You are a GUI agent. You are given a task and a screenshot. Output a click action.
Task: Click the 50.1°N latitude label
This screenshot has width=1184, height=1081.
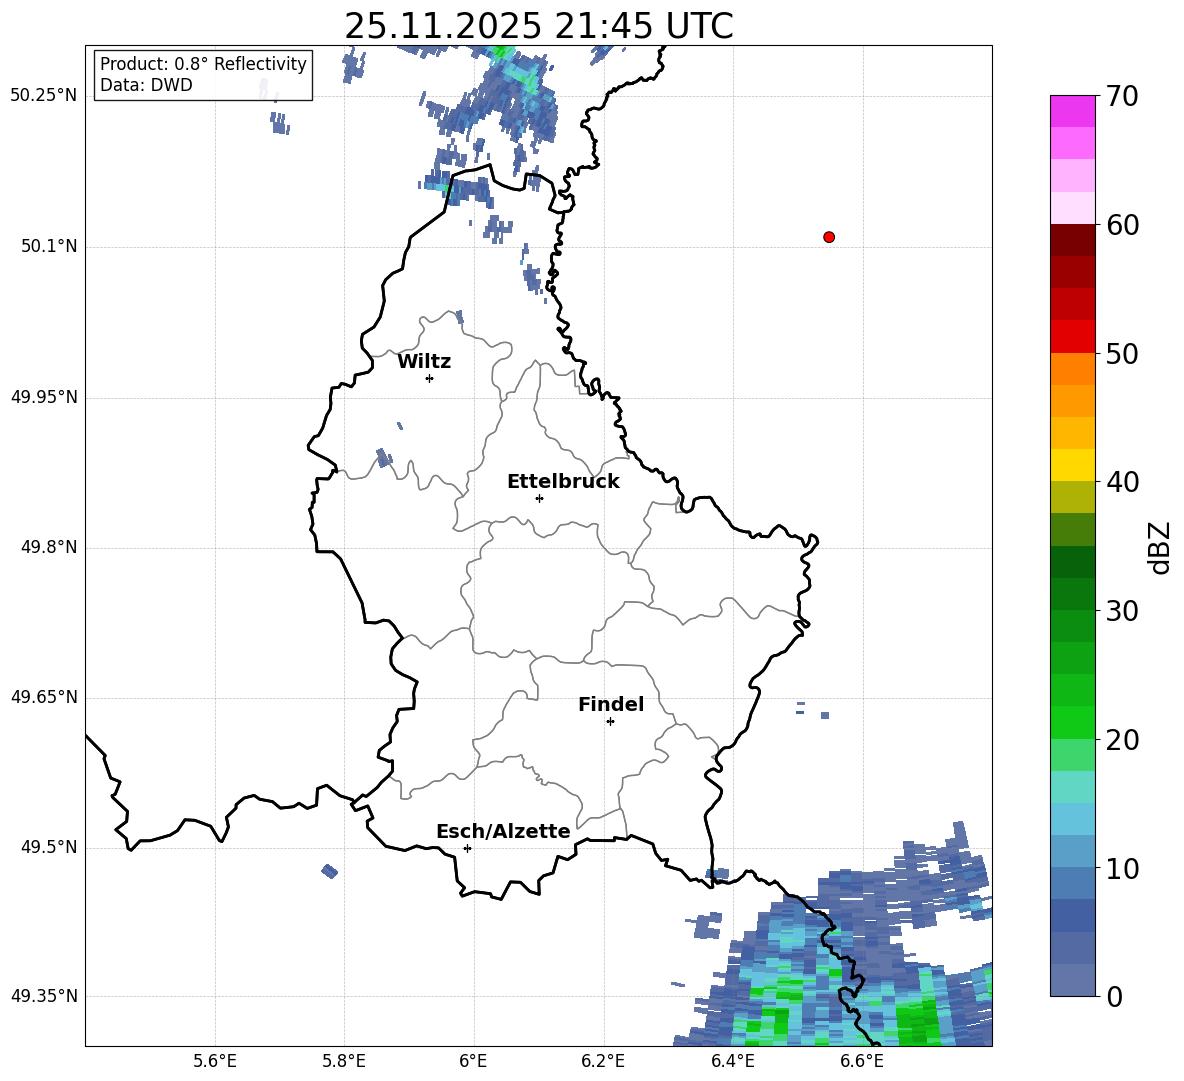pos(48,246)
